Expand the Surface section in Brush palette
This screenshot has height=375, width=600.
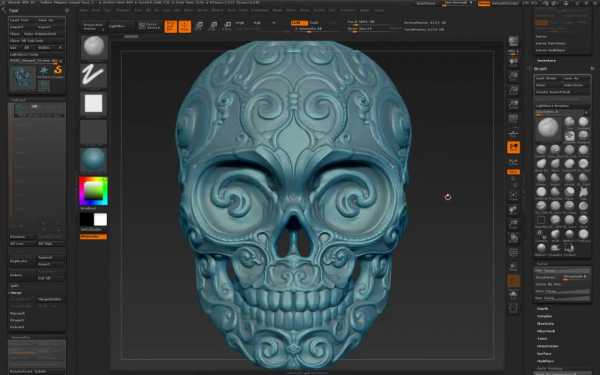[544, 354]
